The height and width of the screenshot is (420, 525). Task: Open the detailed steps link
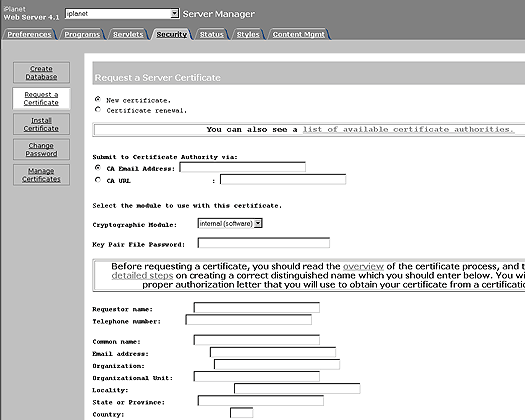tap(142, 276)
